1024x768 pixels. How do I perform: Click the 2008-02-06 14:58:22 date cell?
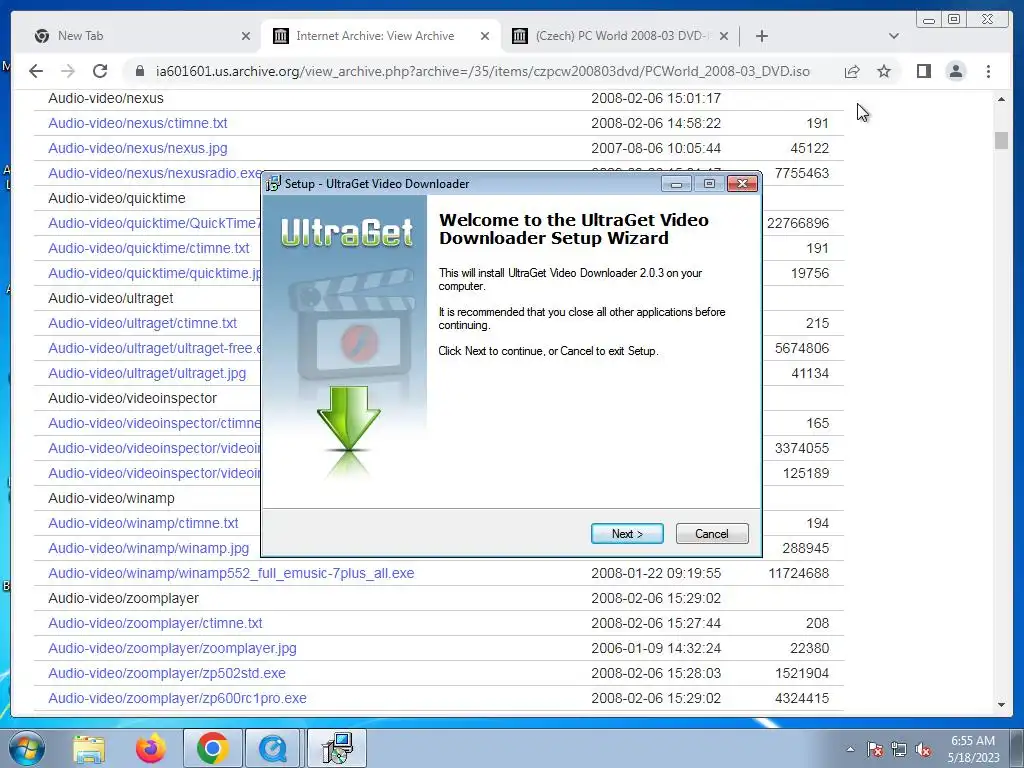click(x=656, y=123)
